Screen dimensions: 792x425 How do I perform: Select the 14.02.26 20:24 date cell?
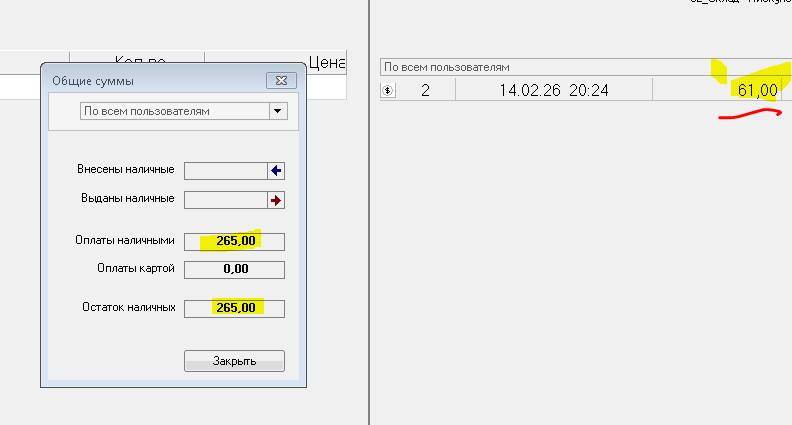553,91
